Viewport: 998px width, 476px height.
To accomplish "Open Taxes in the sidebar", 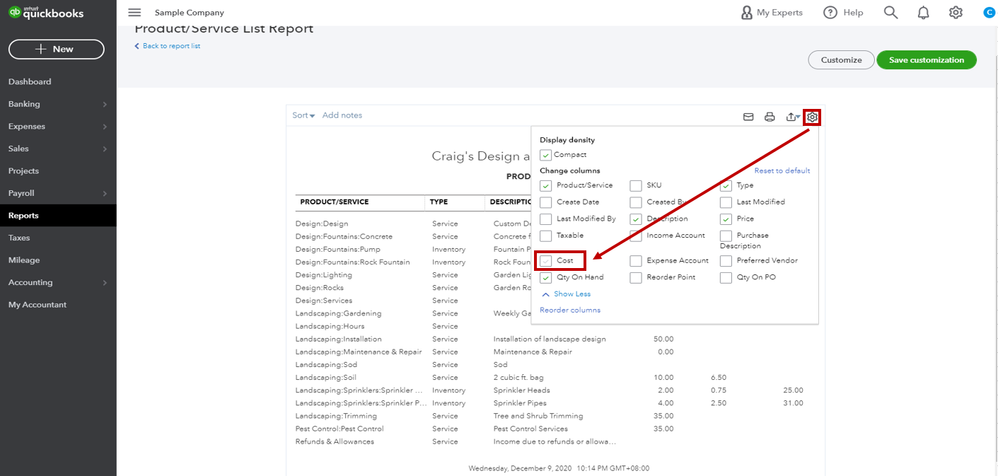I will pyautogui.click(x=58, y=237).
